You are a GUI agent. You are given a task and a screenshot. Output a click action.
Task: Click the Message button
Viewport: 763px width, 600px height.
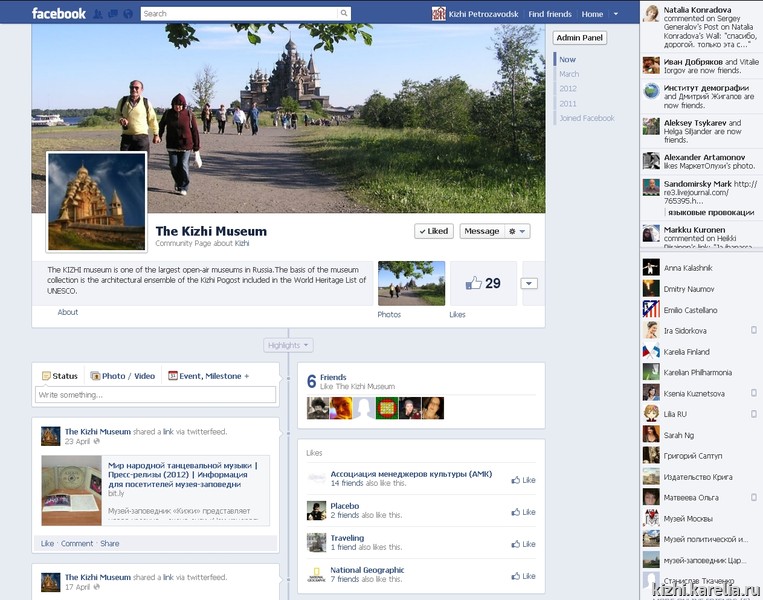pyautogui.click(x=482, y=231)
